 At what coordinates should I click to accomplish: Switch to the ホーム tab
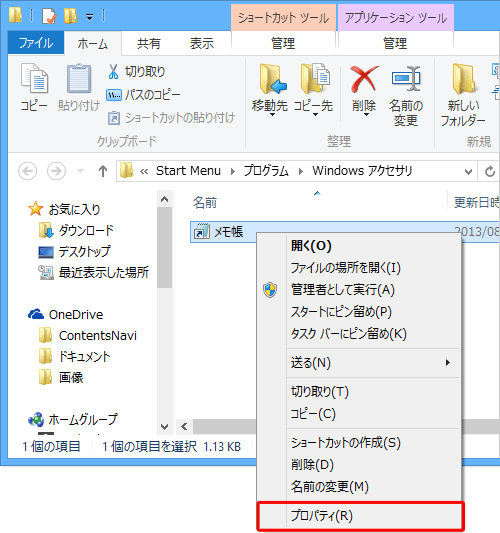tap(92, 44)
